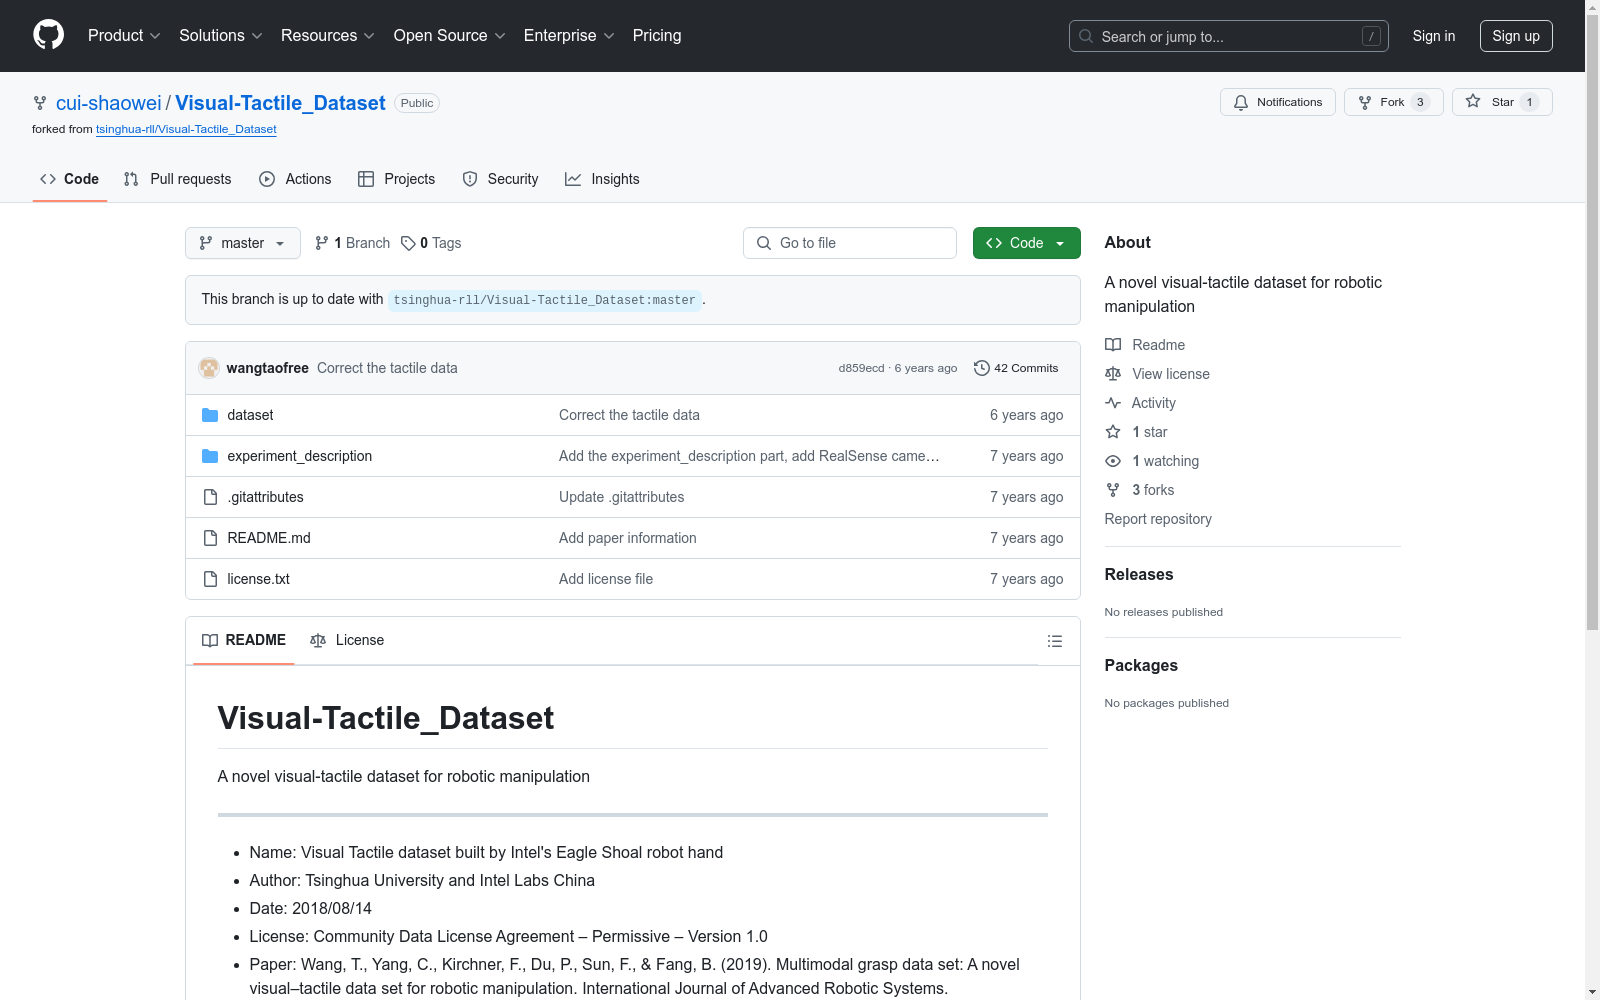Star this repository

tap(1502, 102)
